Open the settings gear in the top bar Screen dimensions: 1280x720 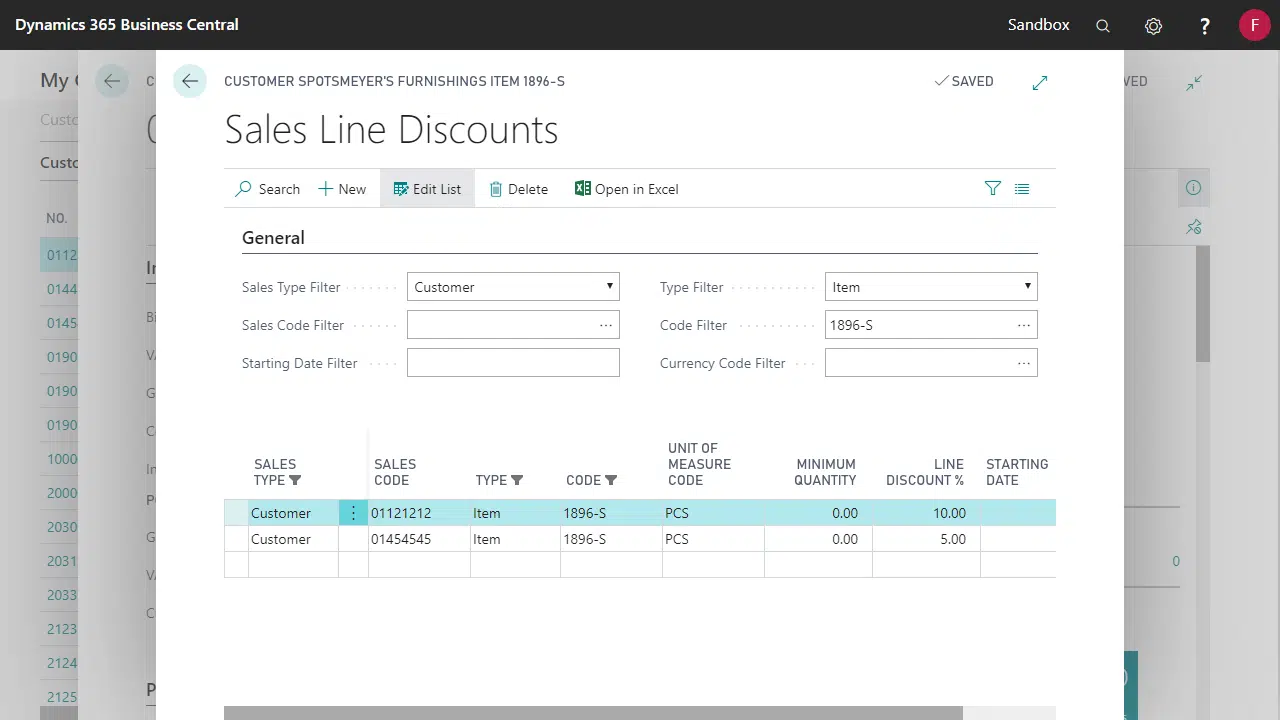click(x=1154, y=26)
